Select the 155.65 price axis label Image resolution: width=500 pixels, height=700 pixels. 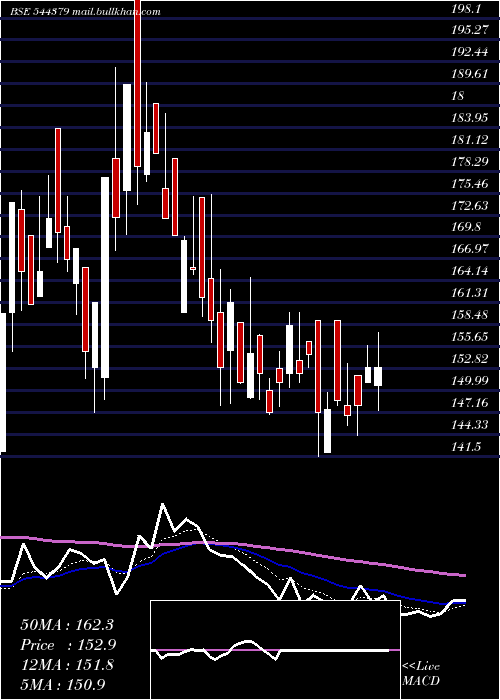(x=469, y=336)
